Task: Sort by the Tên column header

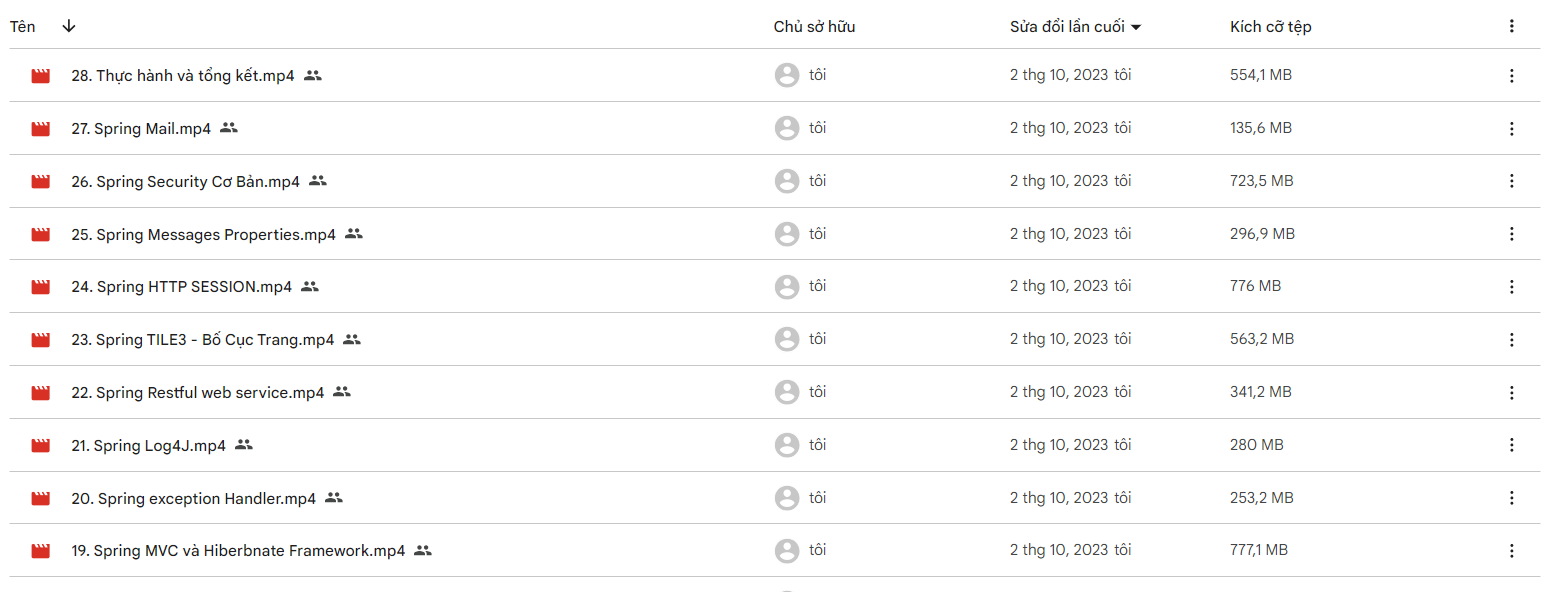Action: tap(23, 27)
